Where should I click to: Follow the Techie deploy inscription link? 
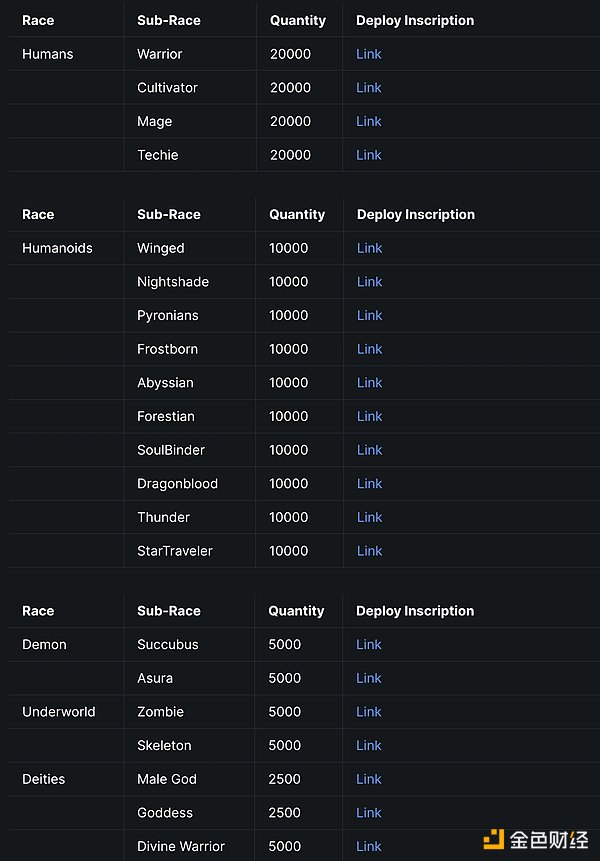point(369,155)
